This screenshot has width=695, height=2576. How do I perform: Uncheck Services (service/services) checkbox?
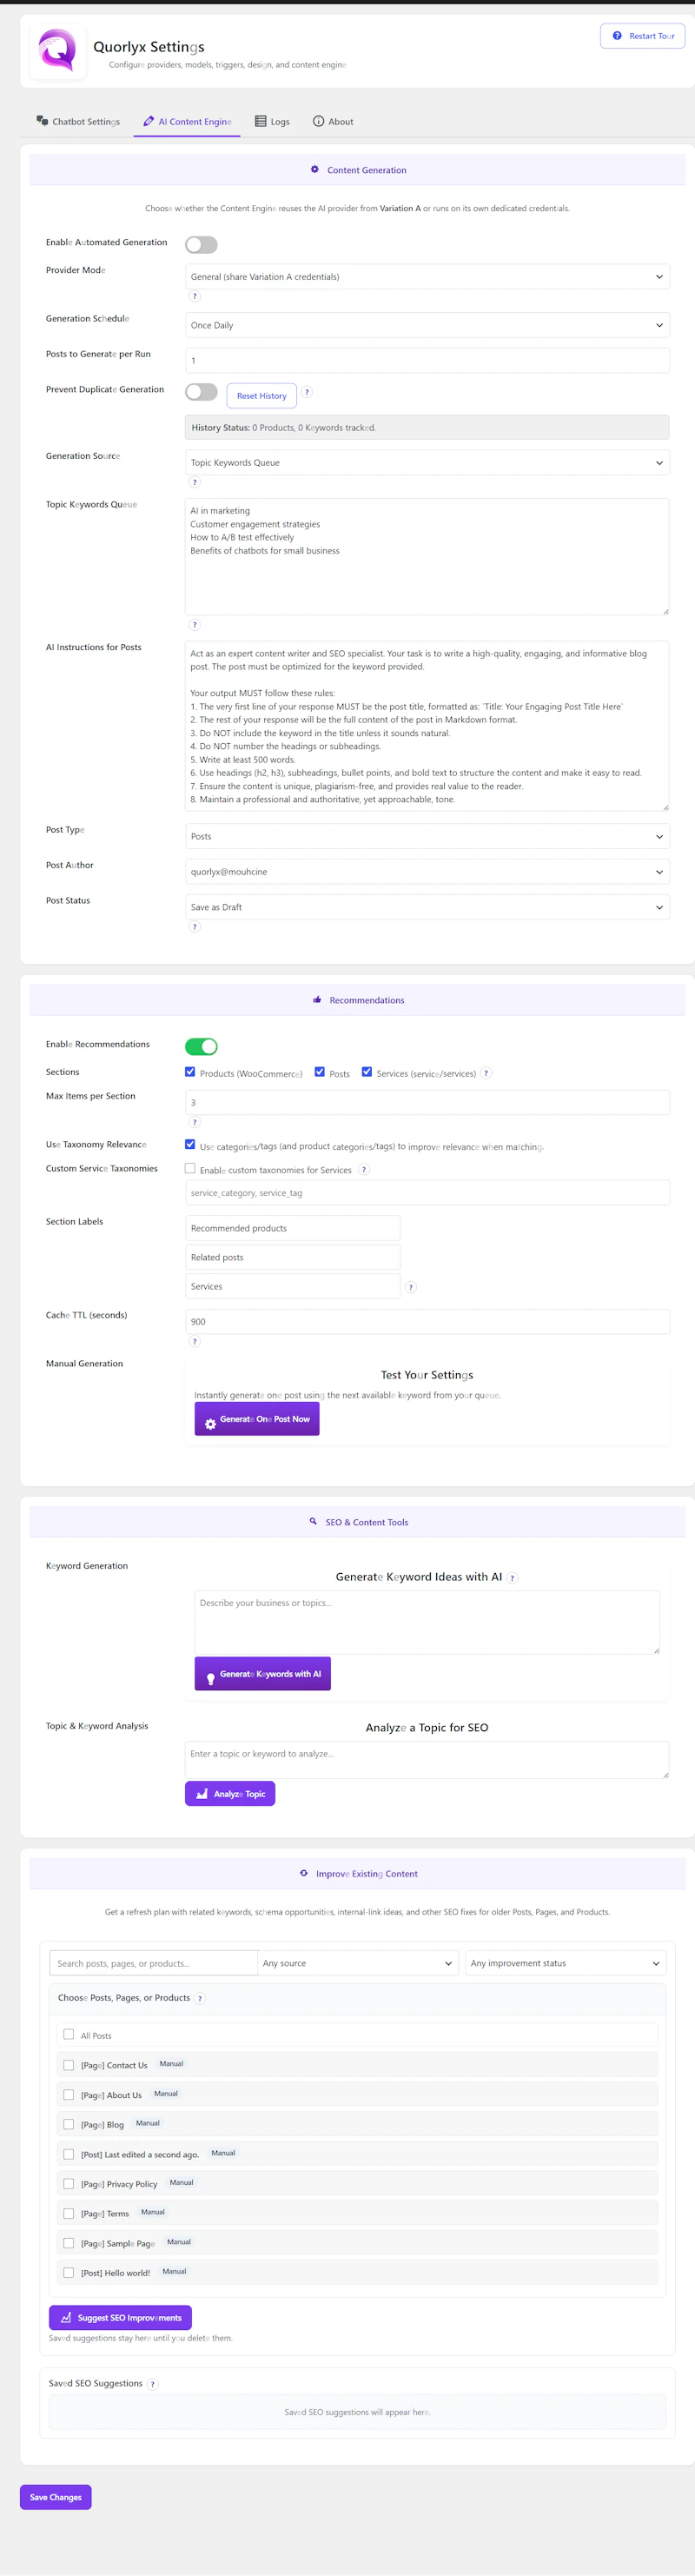(367, 1072)
